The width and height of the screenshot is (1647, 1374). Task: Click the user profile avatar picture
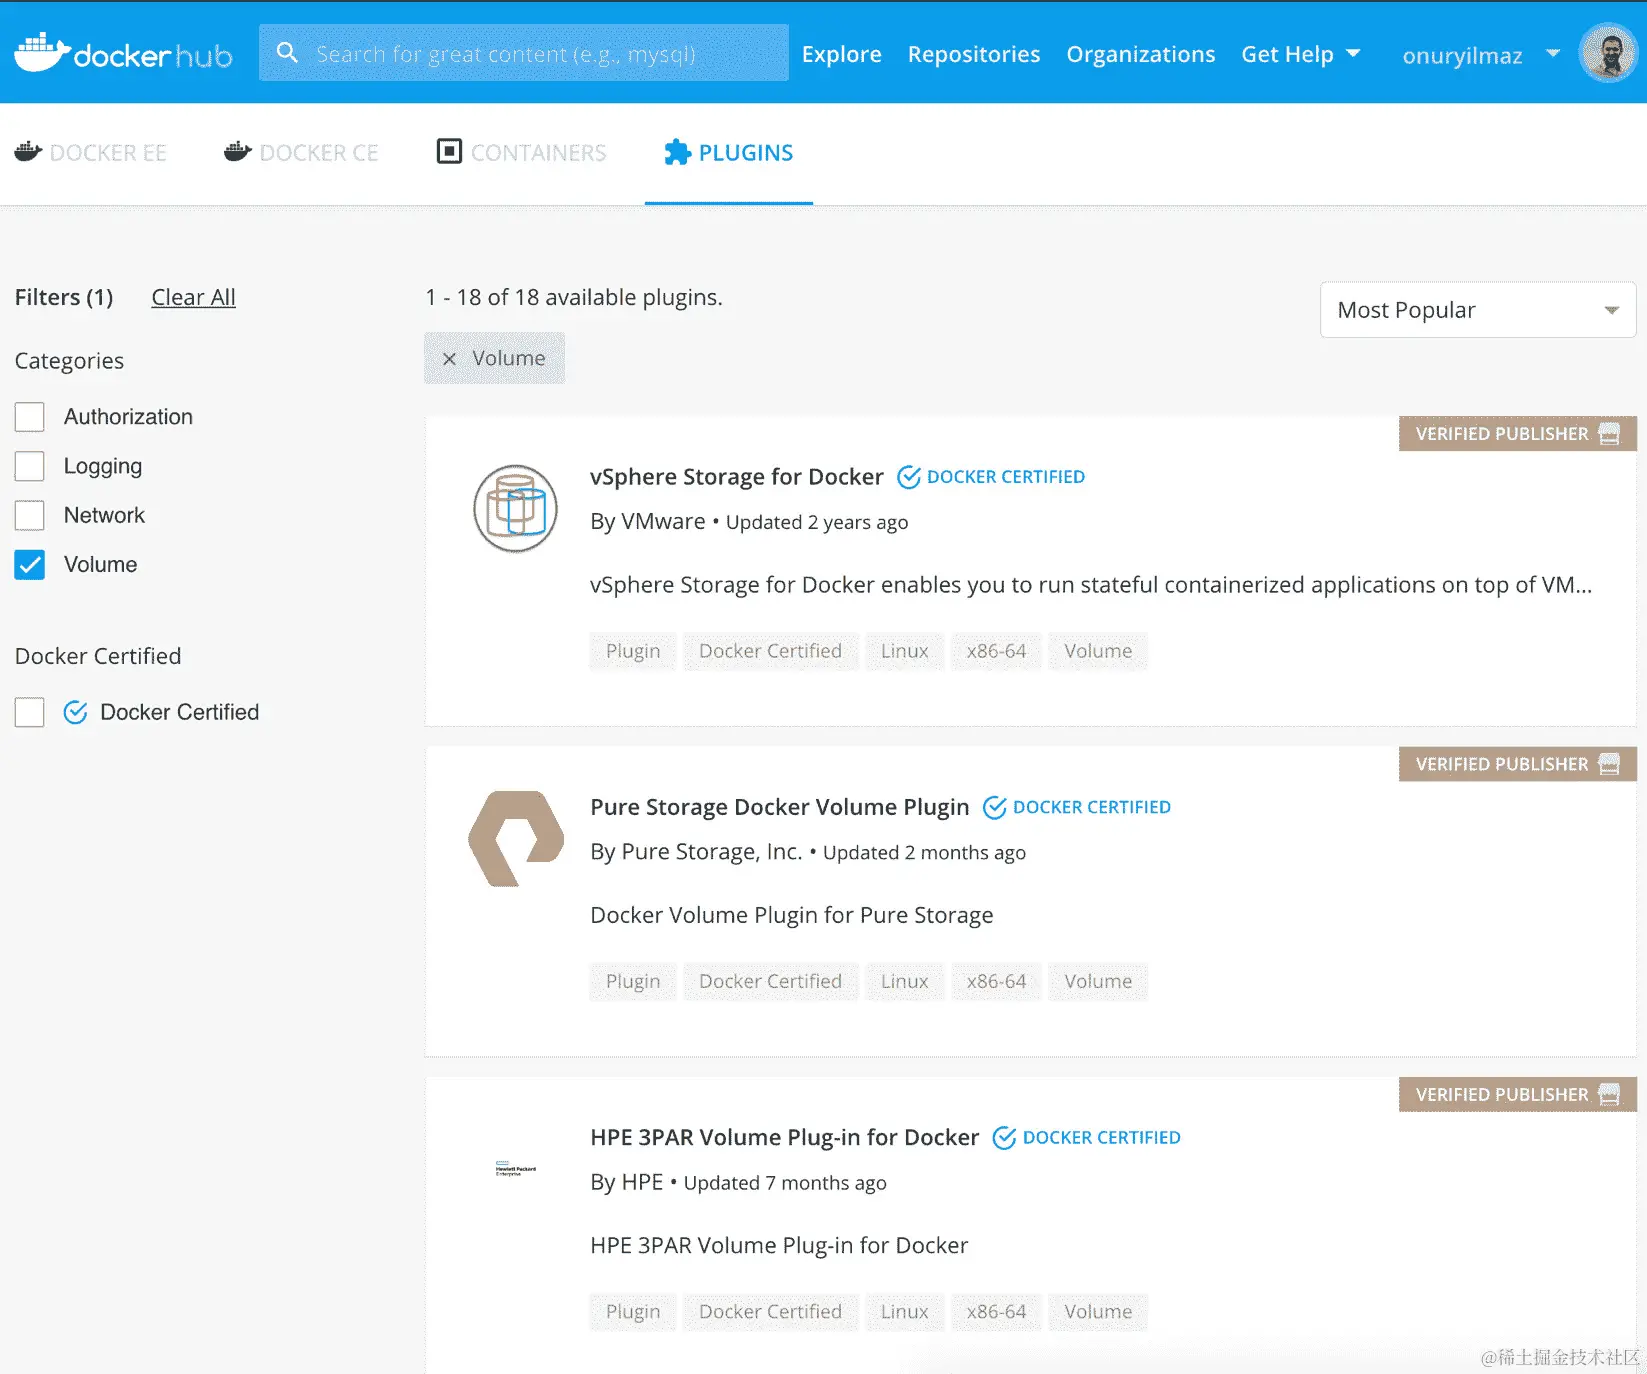[1606, 52]
